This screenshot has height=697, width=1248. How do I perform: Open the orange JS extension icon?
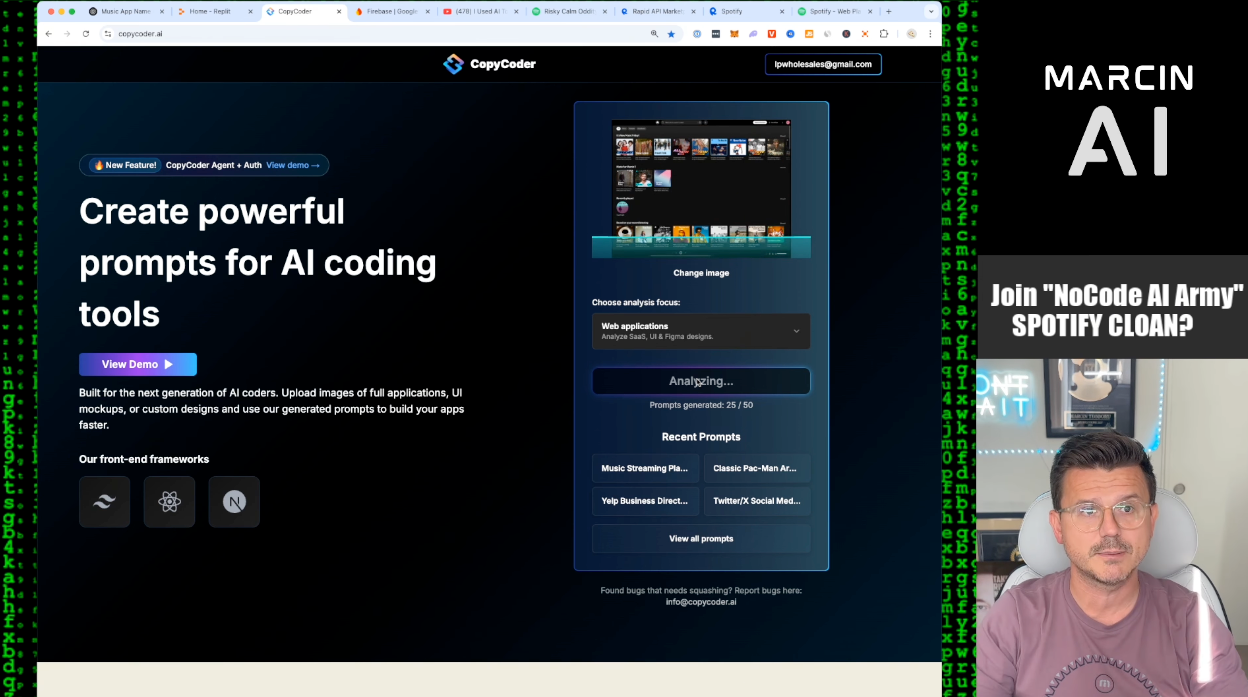809,33
